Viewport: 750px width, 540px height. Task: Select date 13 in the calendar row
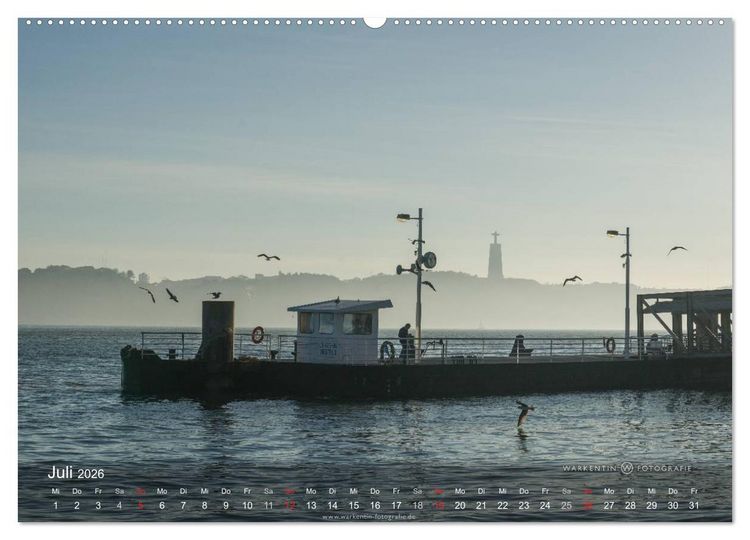tap(311, 505)
